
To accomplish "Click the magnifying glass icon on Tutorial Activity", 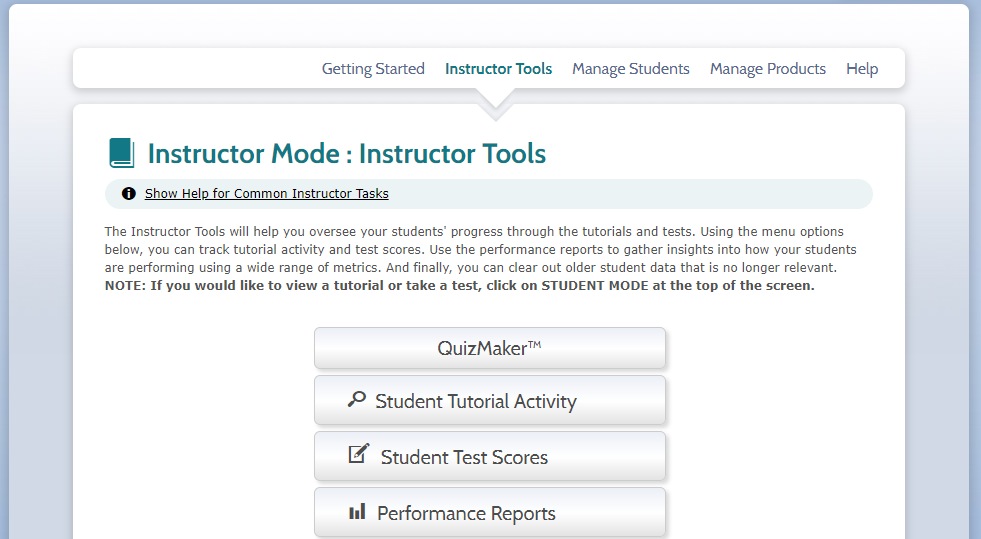I will [356, 400].
